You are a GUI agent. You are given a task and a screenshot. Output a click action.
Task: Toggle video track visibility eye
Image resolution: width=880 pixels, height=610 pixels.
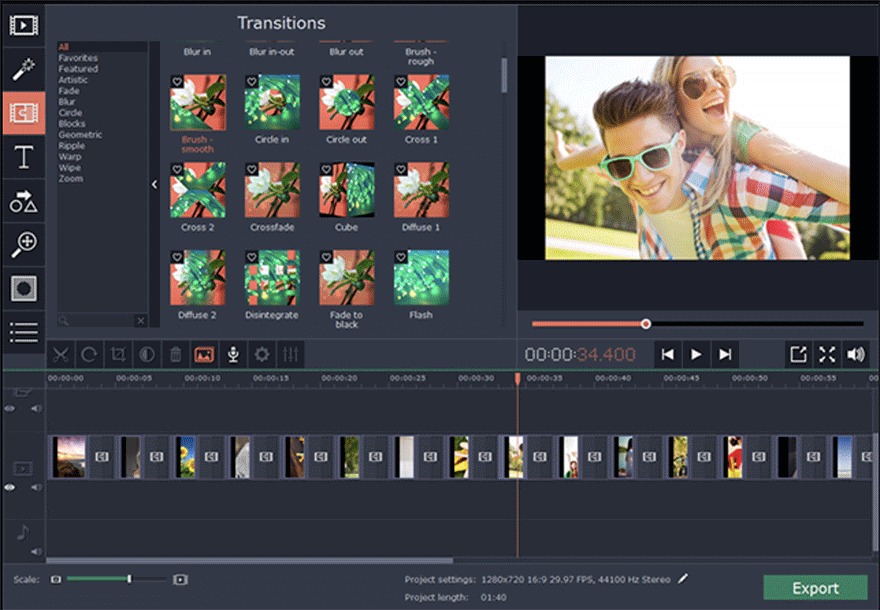pyautogui.click(x=10, y=488)
